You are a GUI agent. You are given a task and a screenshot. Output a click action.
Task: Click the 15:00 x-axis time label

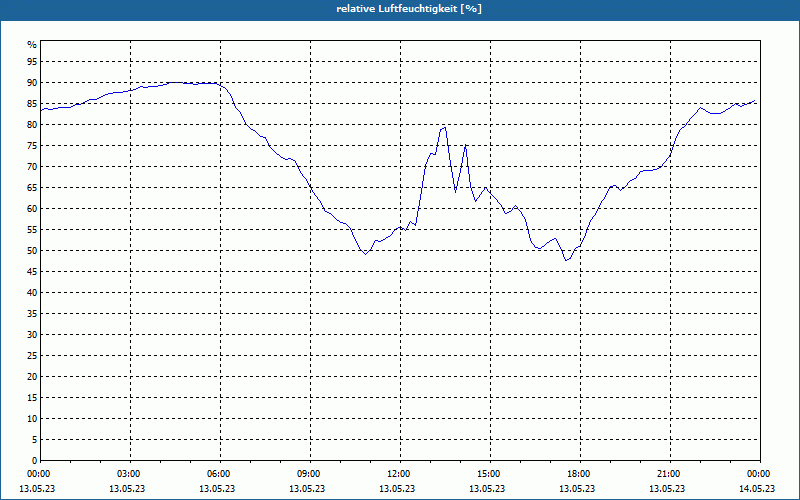point(489,474)
